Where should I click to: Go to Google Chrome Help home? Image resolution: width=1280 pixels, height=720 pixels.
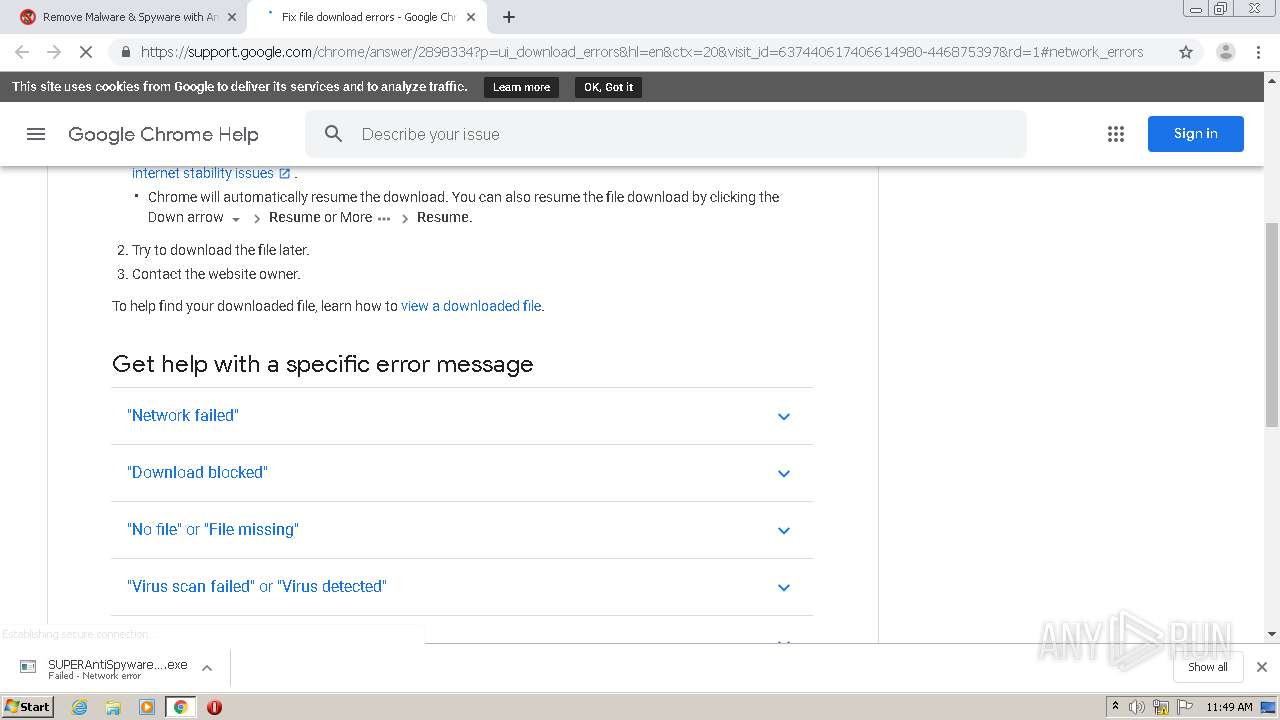[x=163, y=134]
